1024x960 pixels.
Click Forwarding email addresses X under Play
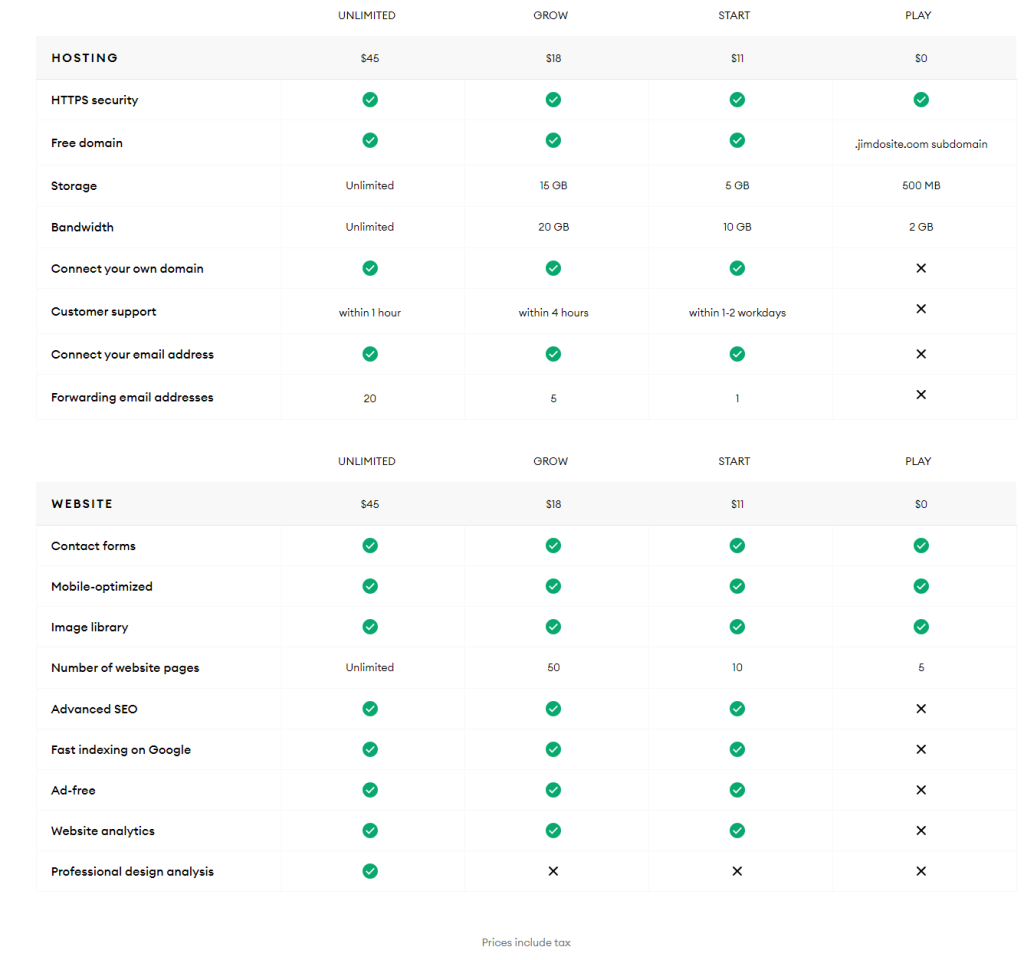[x=921, y=395]
